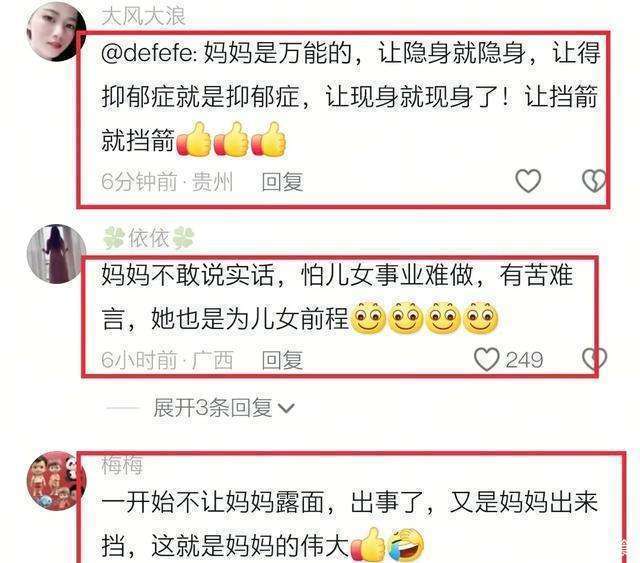Select the comment text about 抑郁症
Screen dimensions: 640x563
(350, 97)
